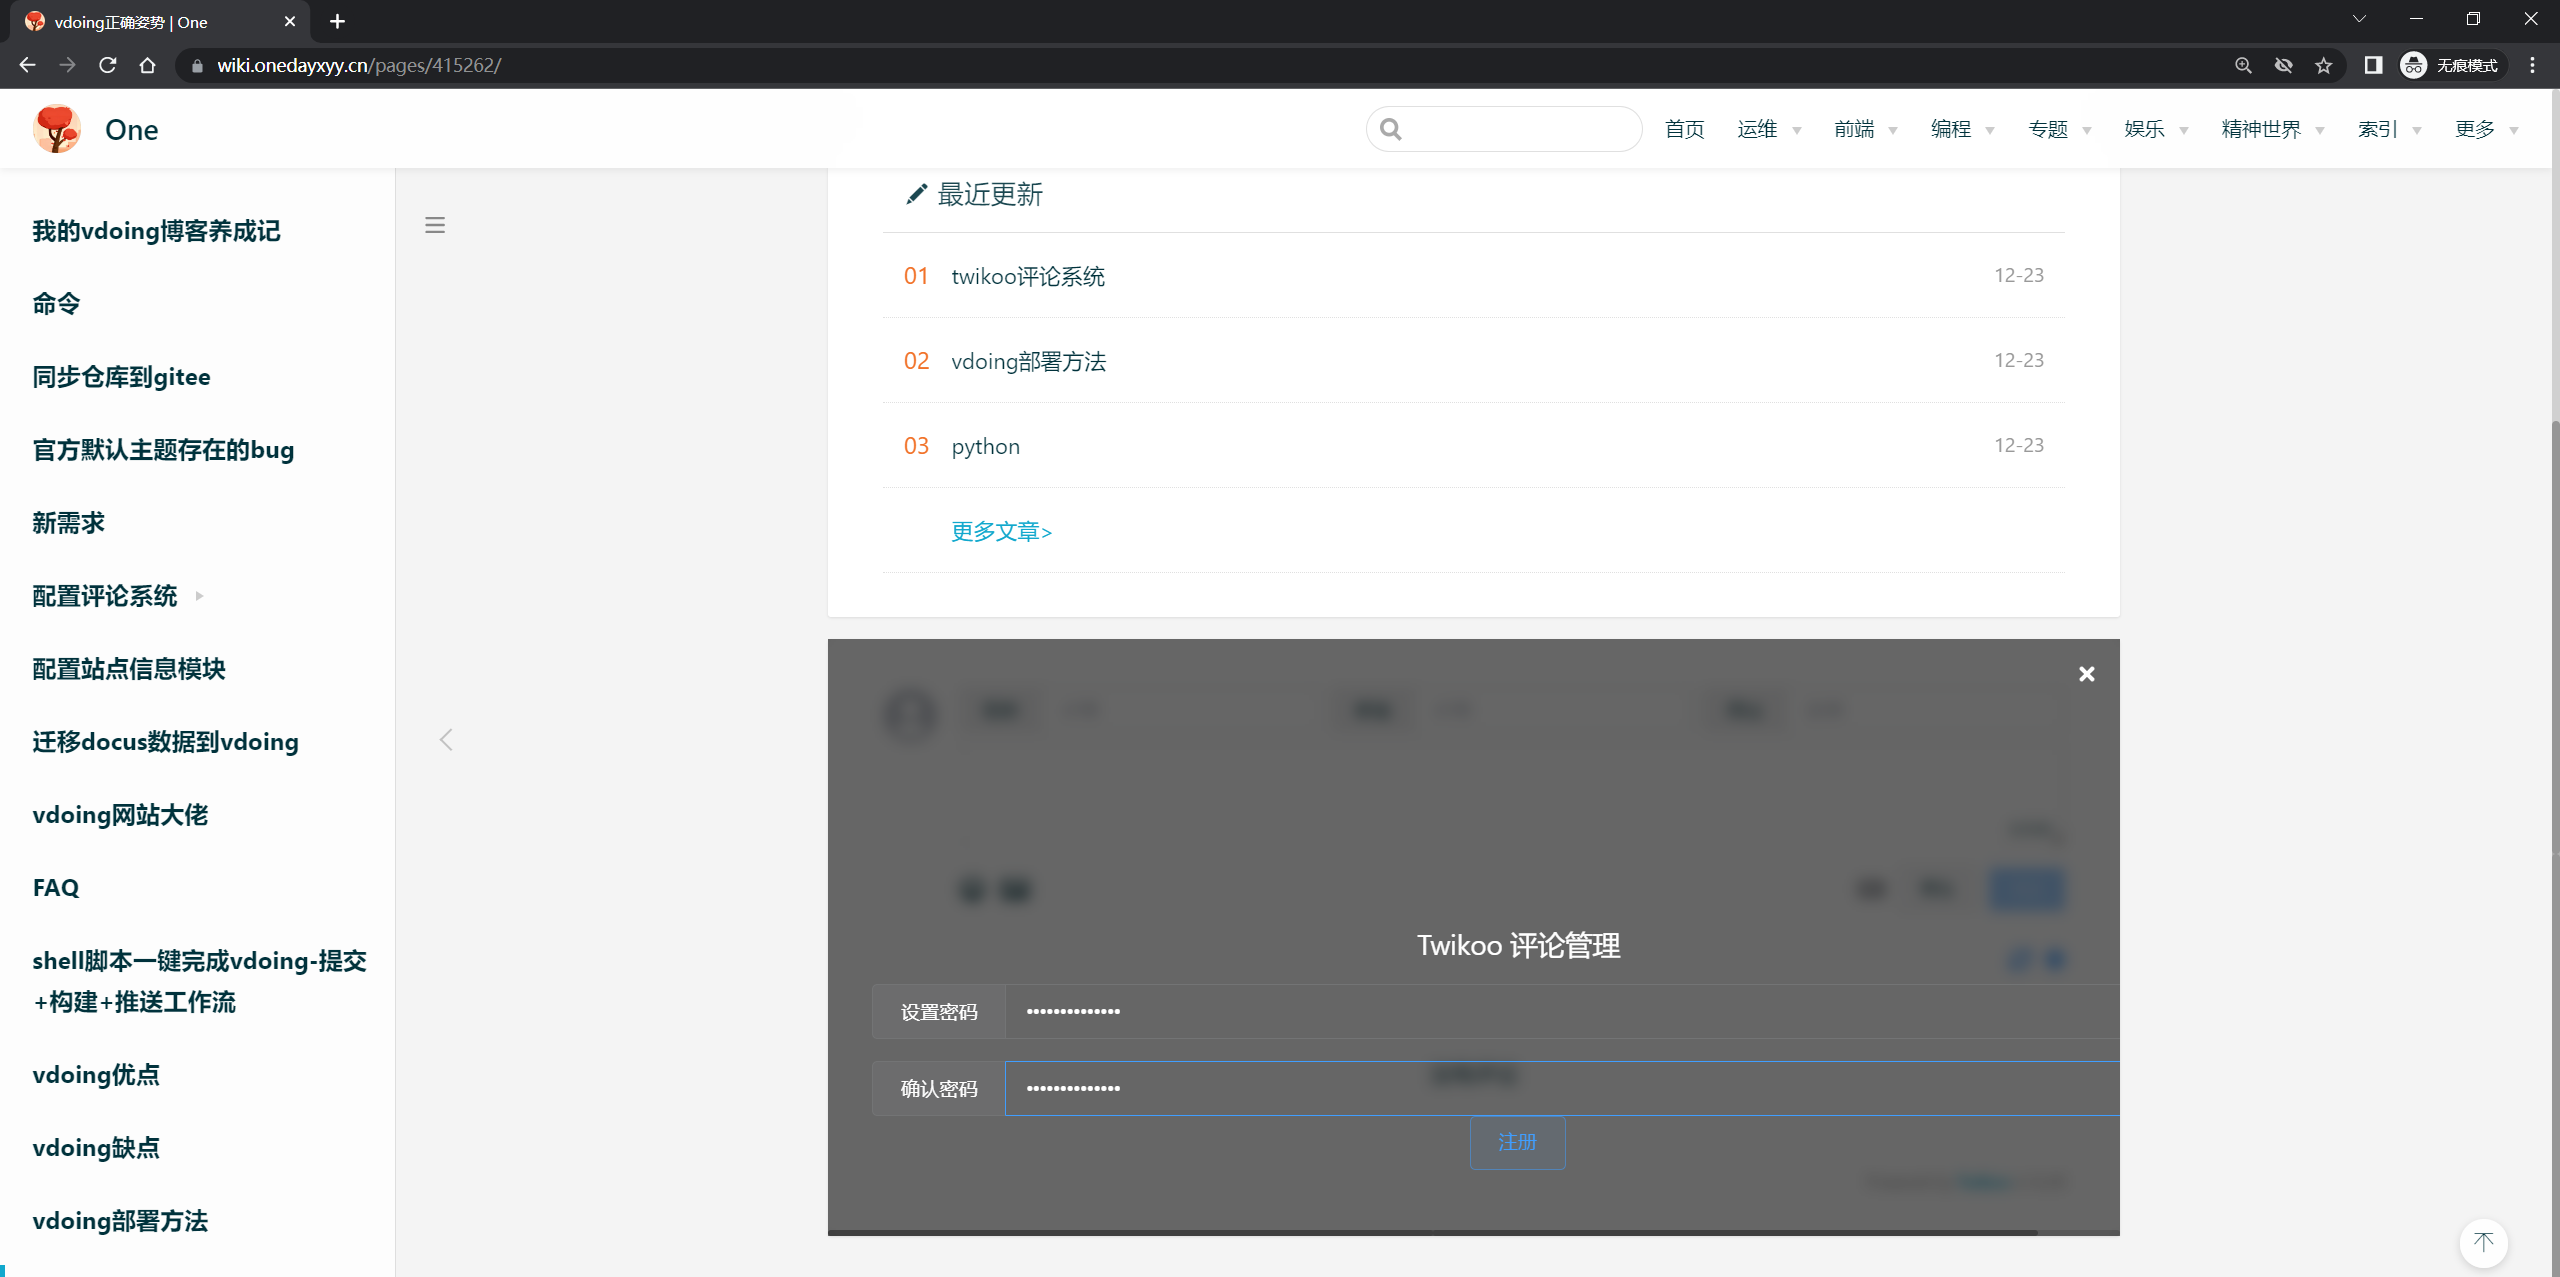Open vdoing部署方法 sidebar item
2560x1277 pixels.
click(120, 1221)
